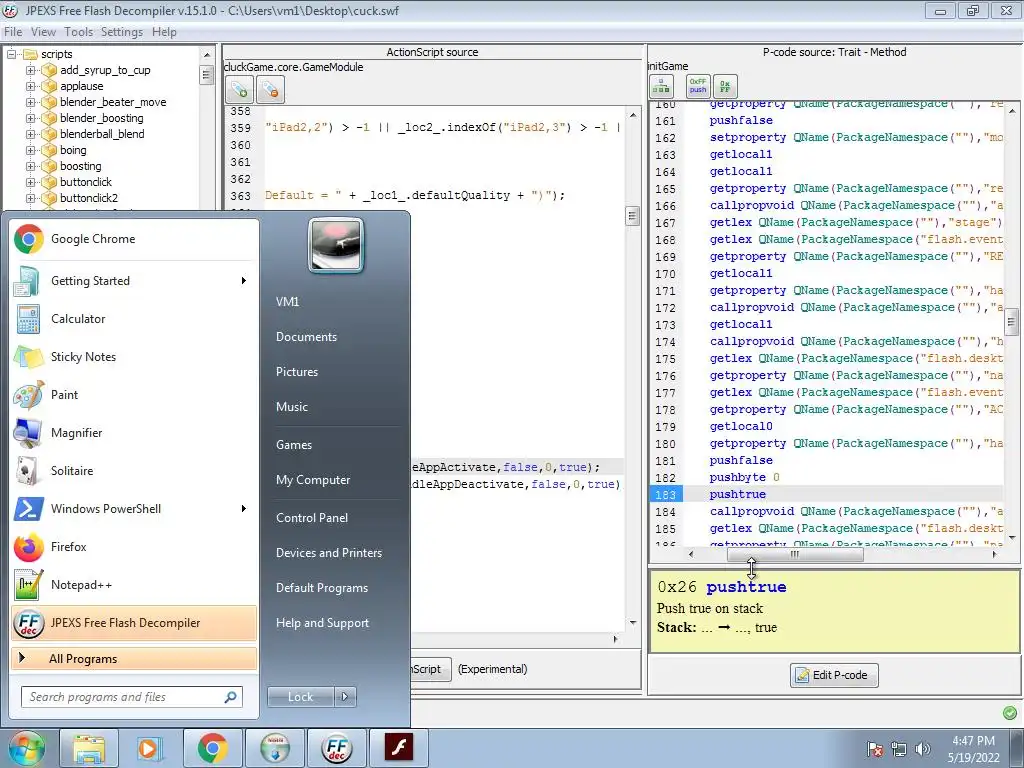Click the ActionScript vertical scrollbar thumb
This screenshot has height=768, width=1024.
coord(632,216)
